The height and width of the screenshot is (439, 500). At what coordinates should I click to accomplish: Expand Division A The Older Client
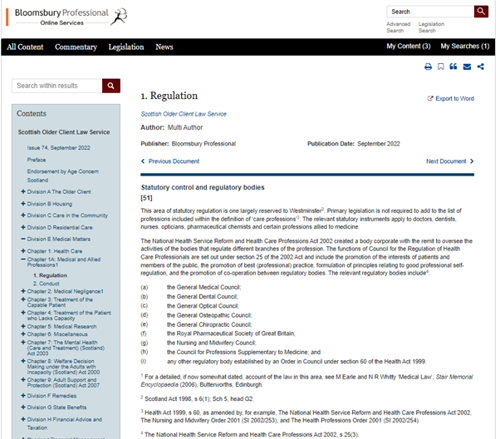23,192
